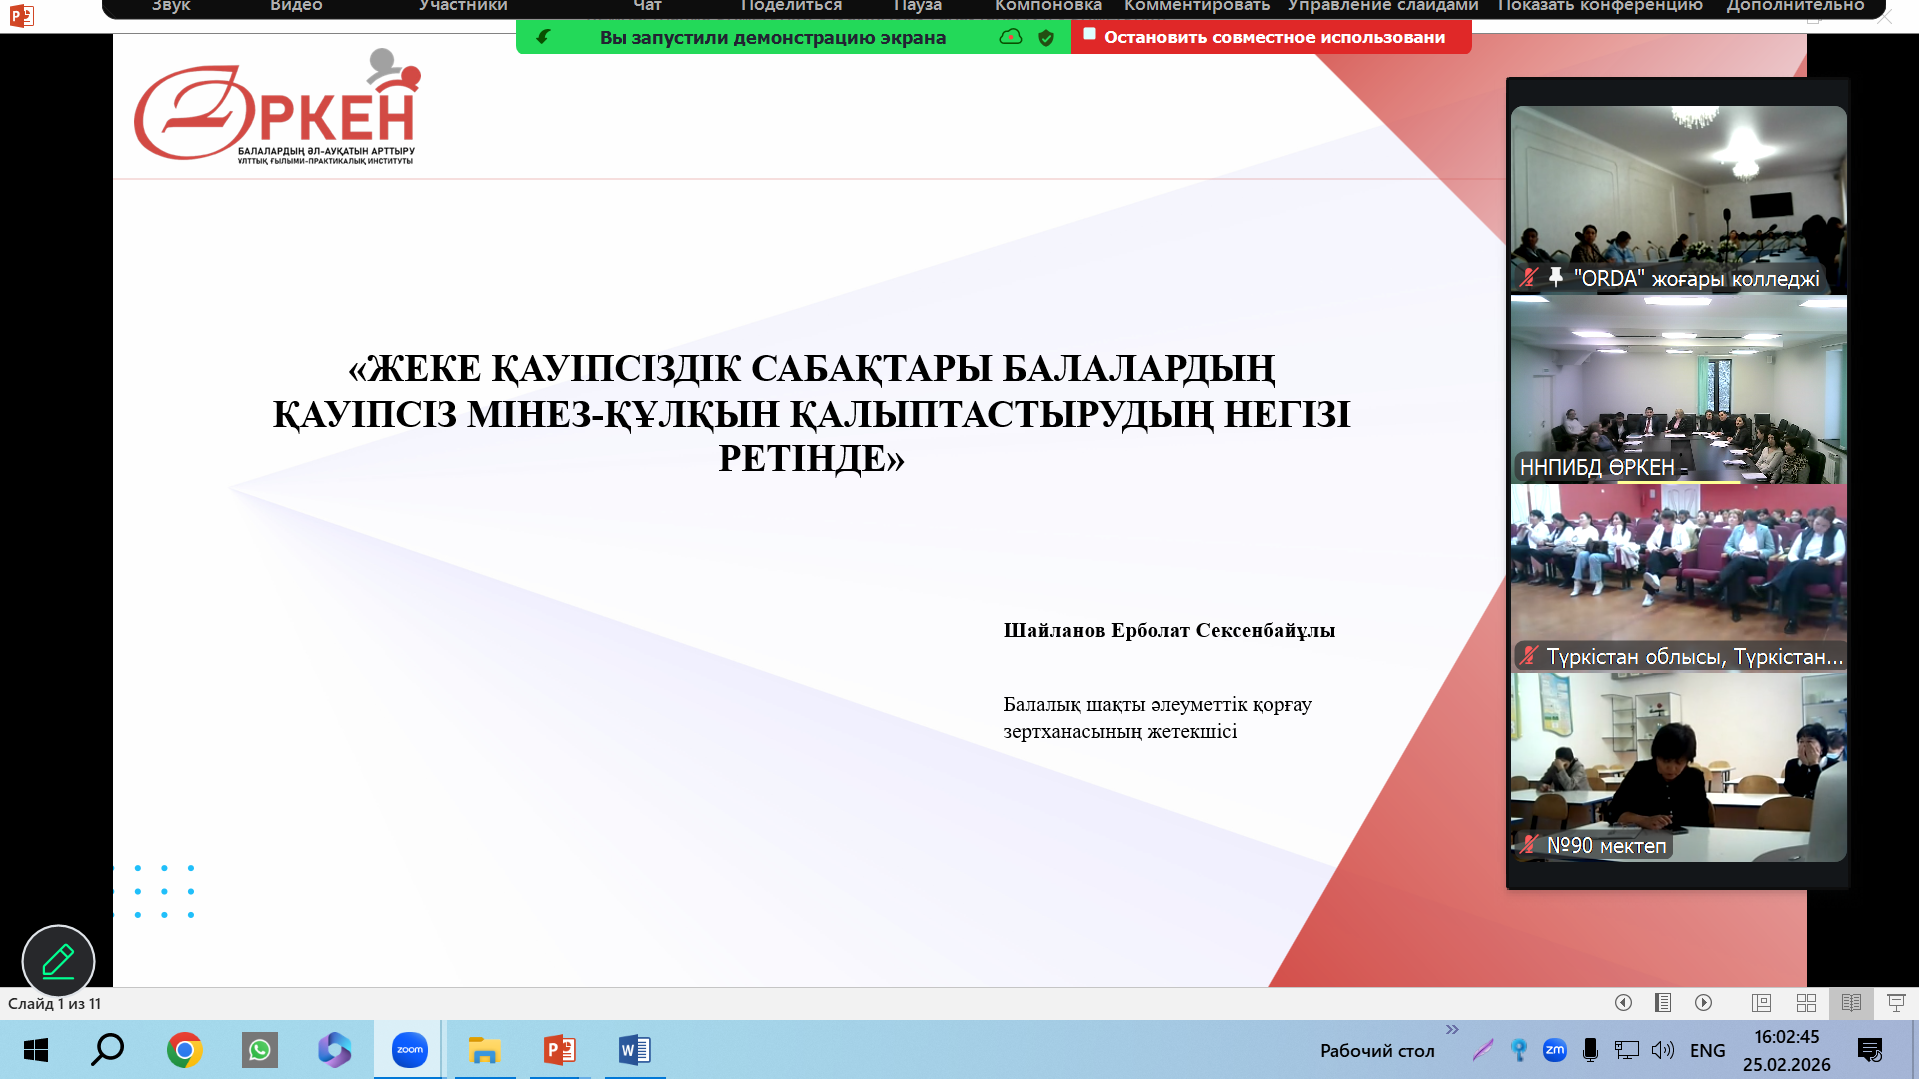Click the Zoom tray icon
Image resolution: width=1919 pixels, height=1079 pixels.
1554,1050
